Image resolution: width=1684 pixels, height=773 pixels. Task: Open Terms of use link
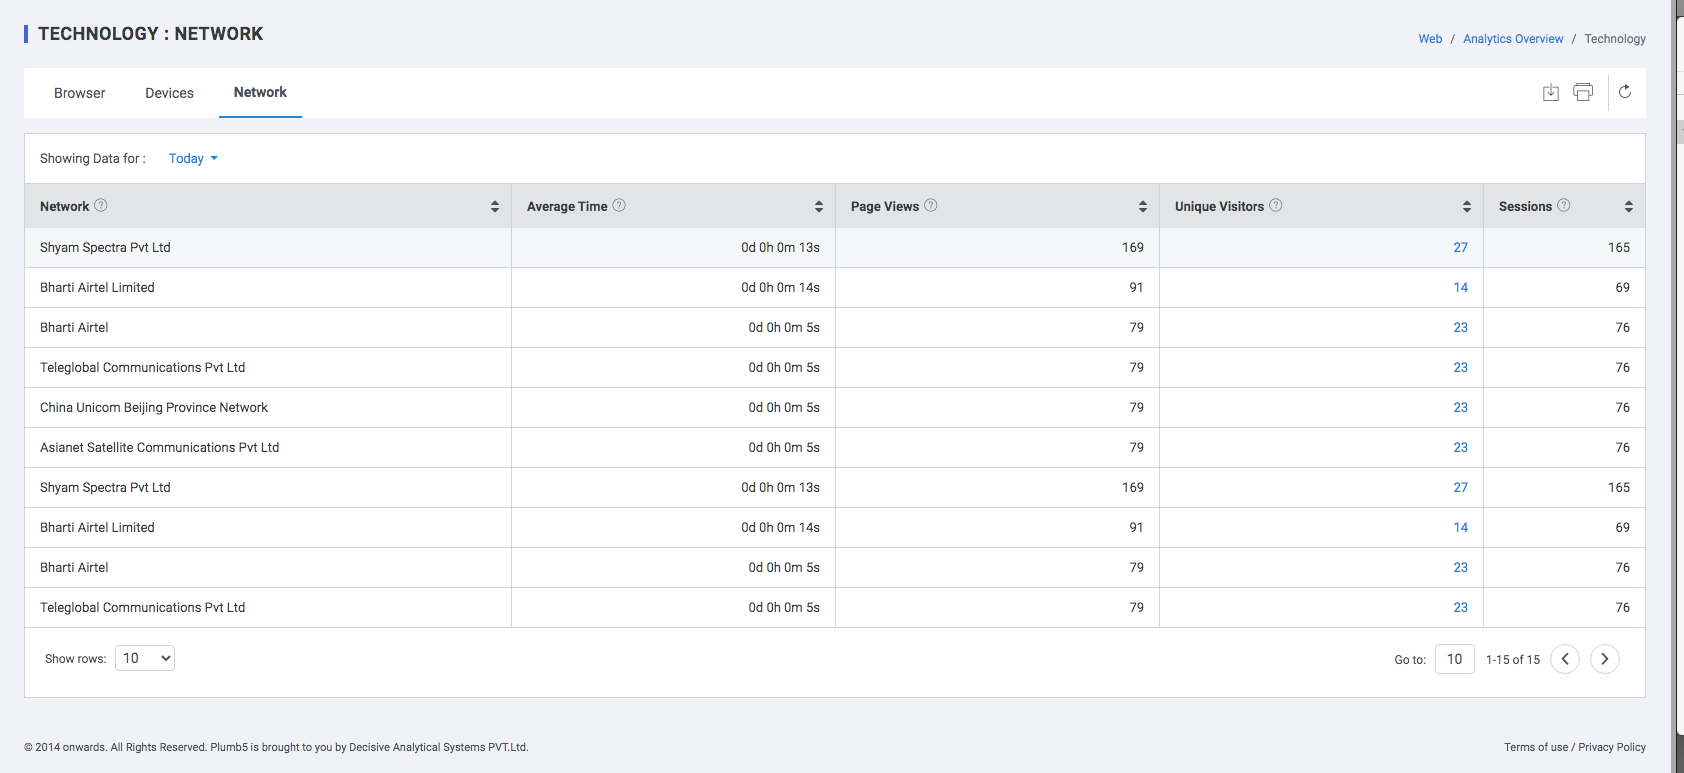1536,747
